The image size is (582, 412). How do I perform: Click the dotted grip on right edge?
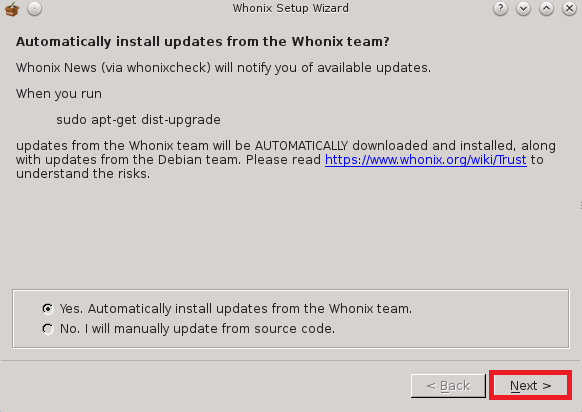pos(580,205)
